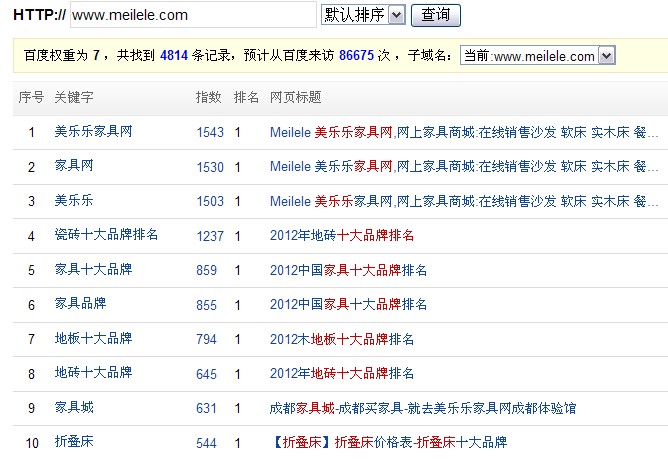Open keyword 瓷砖十大品牌排名
This screenshot has width=668, height=459.
point(106,235)
